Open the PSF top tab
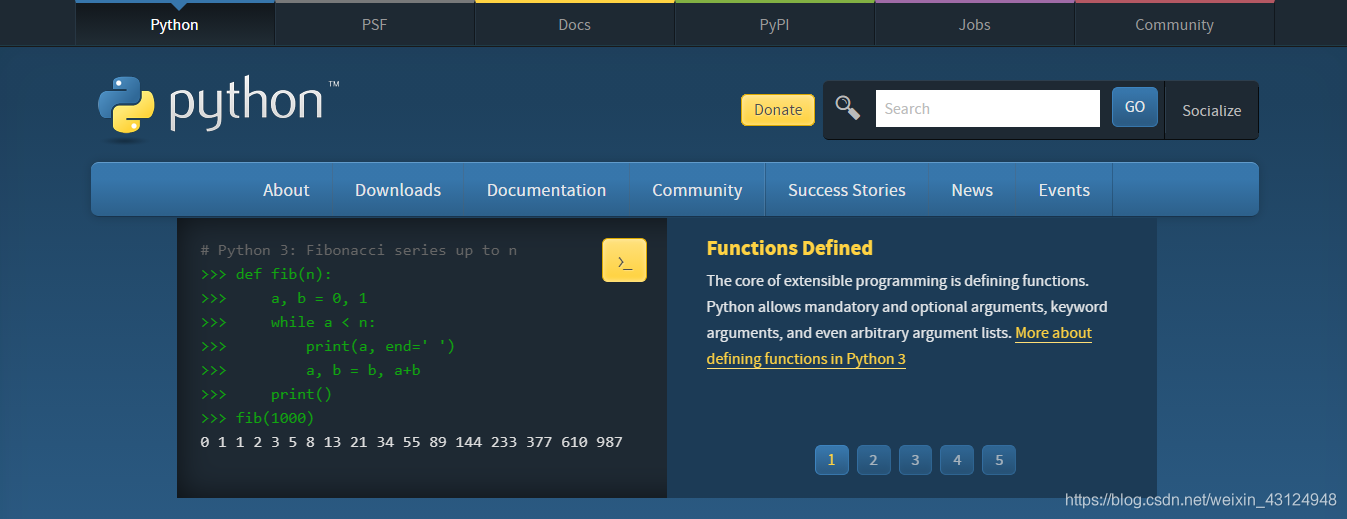 [375, 24]
